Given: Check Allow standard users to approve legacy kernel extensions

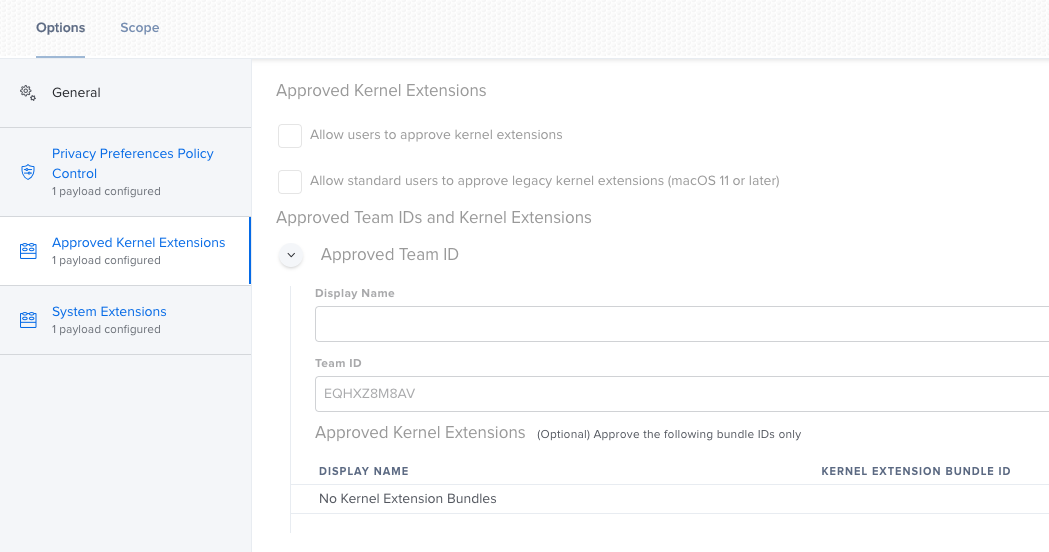Looking at the screenshot, I should coord(290,181).
